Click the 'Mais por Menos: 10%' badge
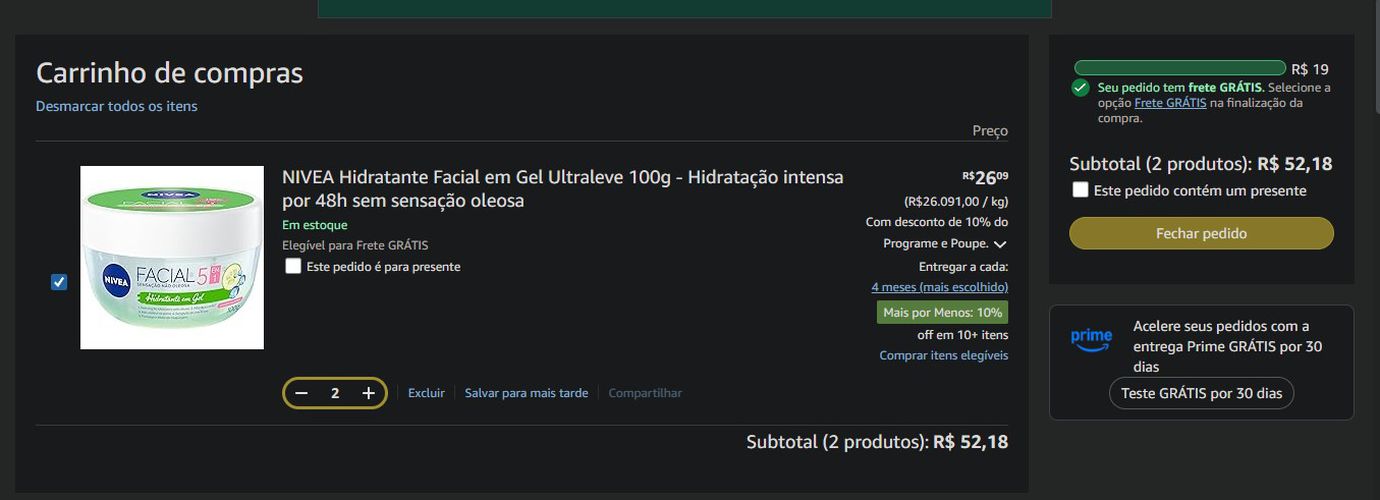1380x500 pixels. [x=942, y=312]
